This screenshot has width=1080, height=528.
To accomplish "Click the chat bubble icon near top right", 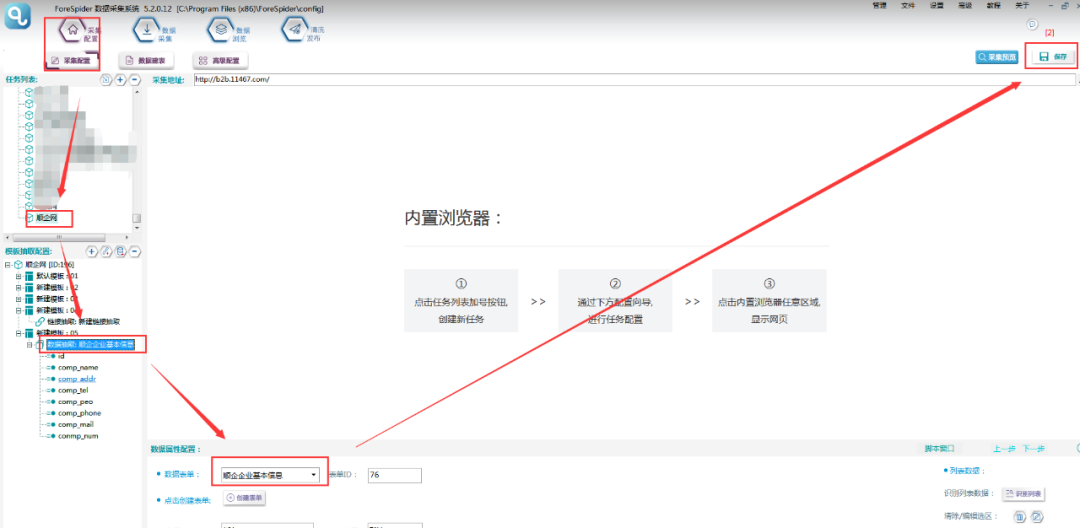I will pos(1032,24).
